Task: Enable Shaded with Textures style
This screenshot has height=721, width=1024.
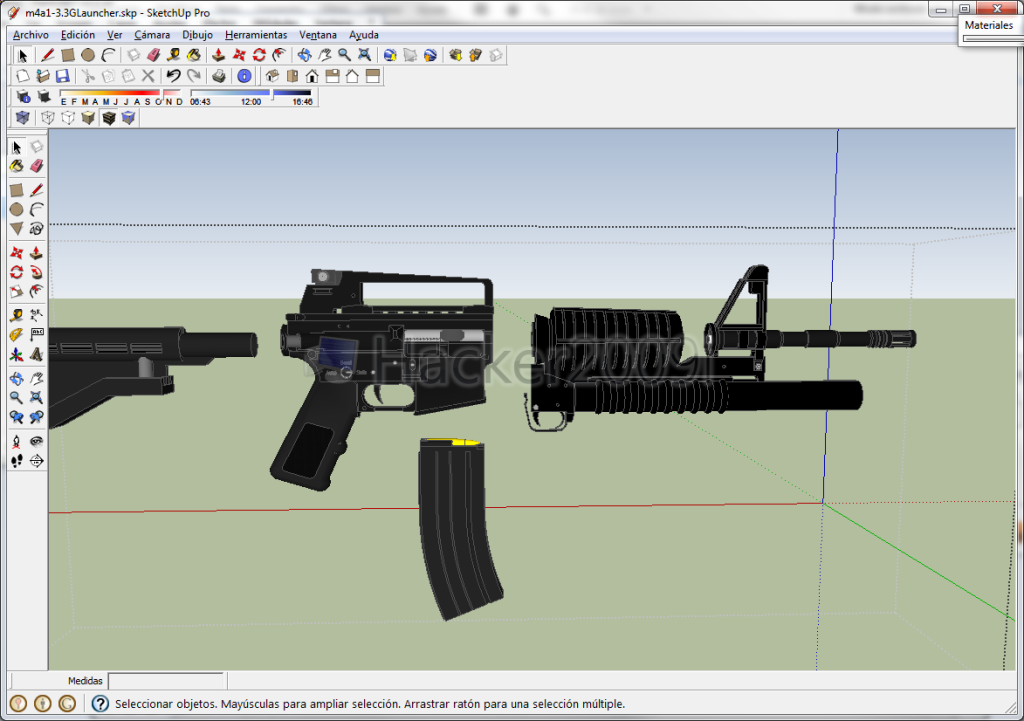Action: pyautogui.click(x=108, y=118)
